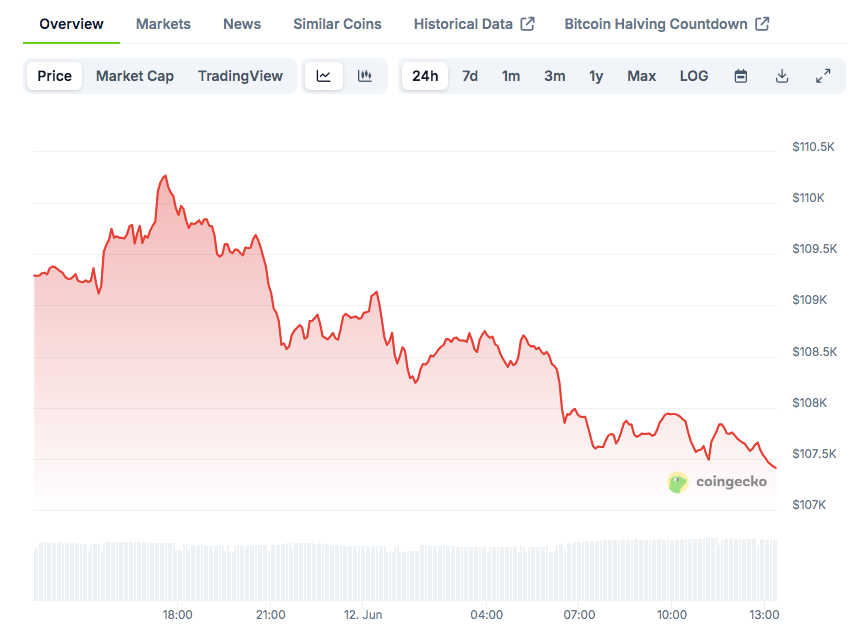Show the 1y price range
This screenshot has width=858, height=637.
tap(596, 76)
